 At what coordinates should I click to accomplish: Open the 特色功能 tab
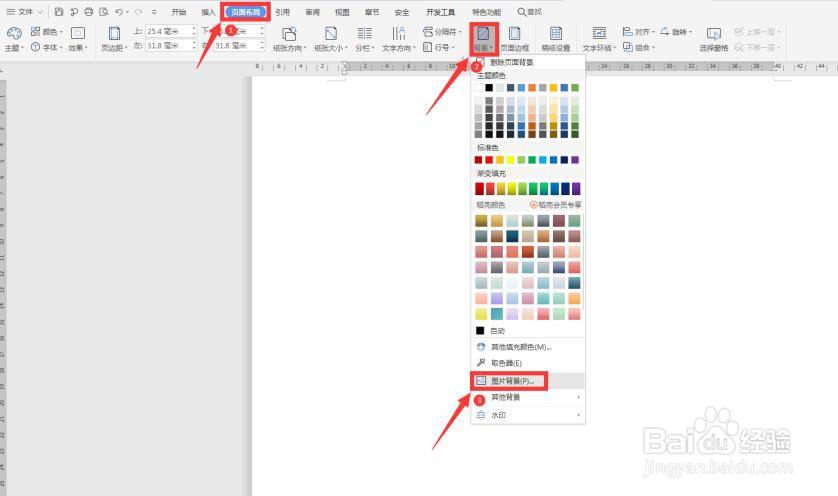(x=486, y=12)
